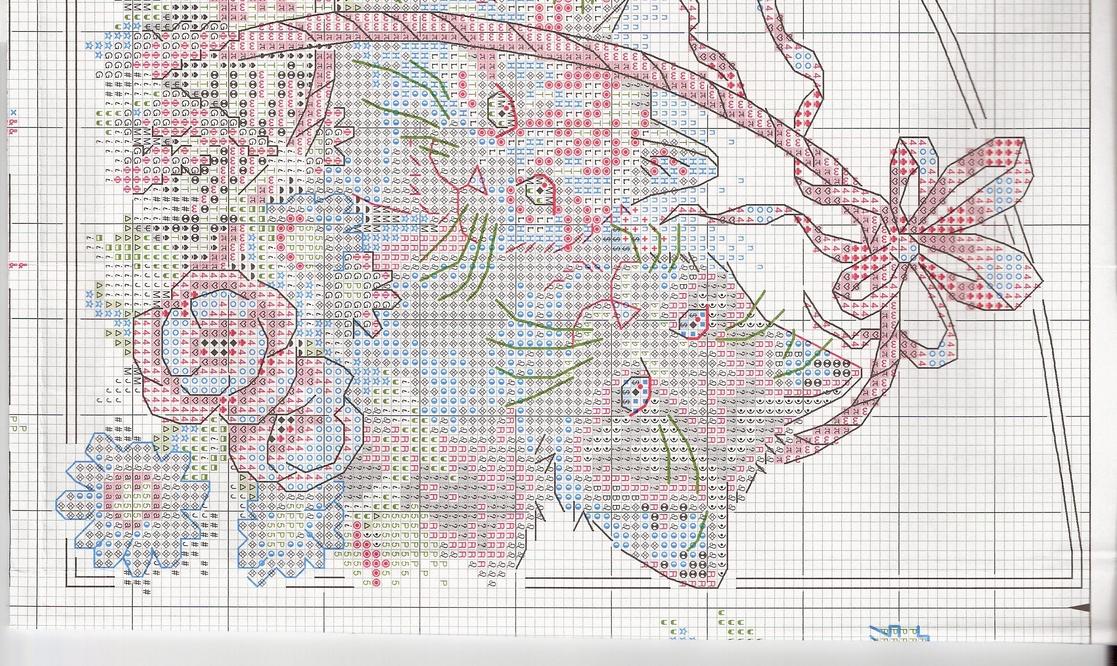Click the upper kitten's pink triangular nose

[474, 180]
